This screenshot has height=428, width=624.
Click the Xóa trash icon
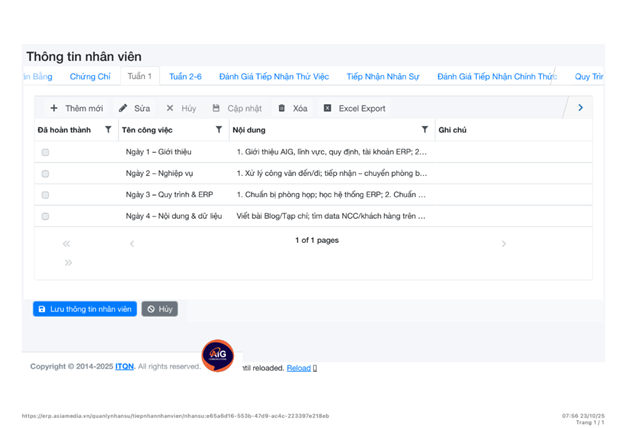click(282, 108)
